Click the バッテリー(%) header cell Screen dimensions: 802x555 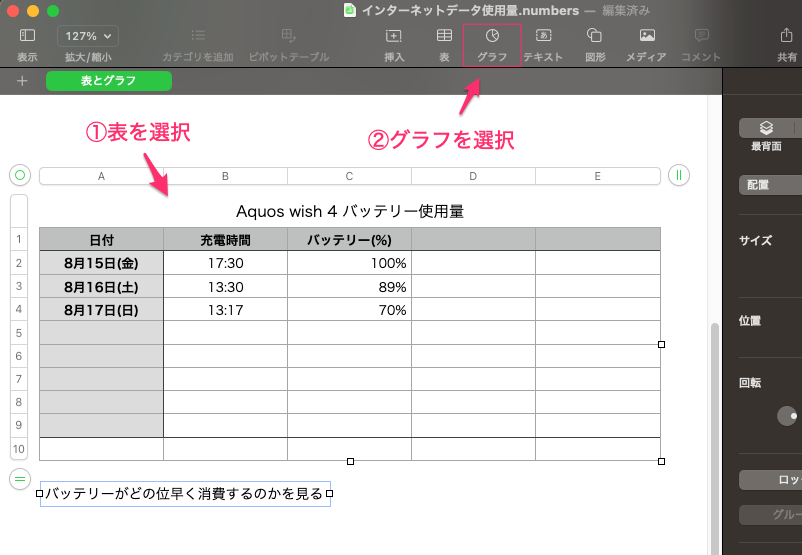point(349,239)
